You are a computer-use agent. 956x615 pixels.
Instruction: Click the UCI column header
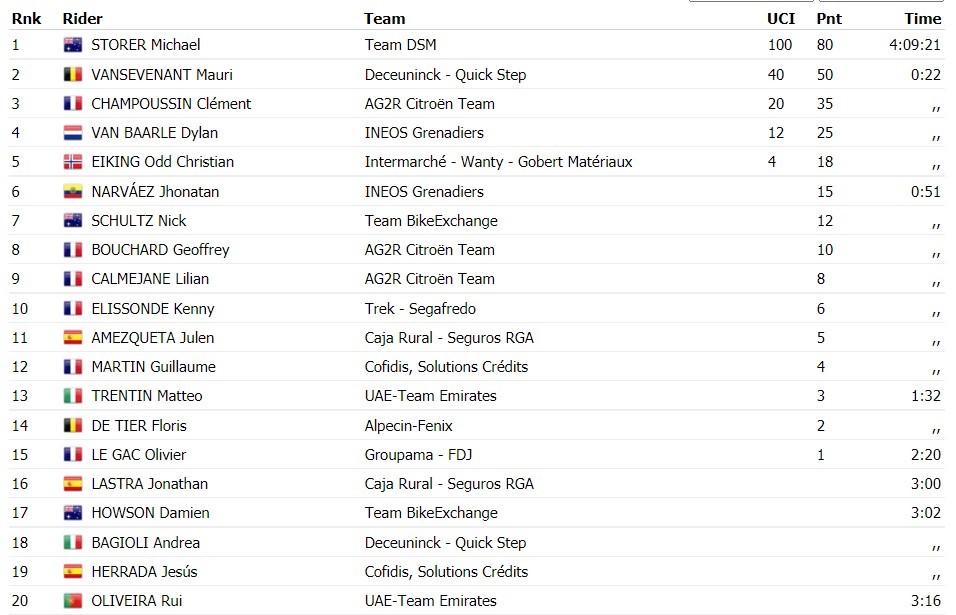click(x=781, y=19)
